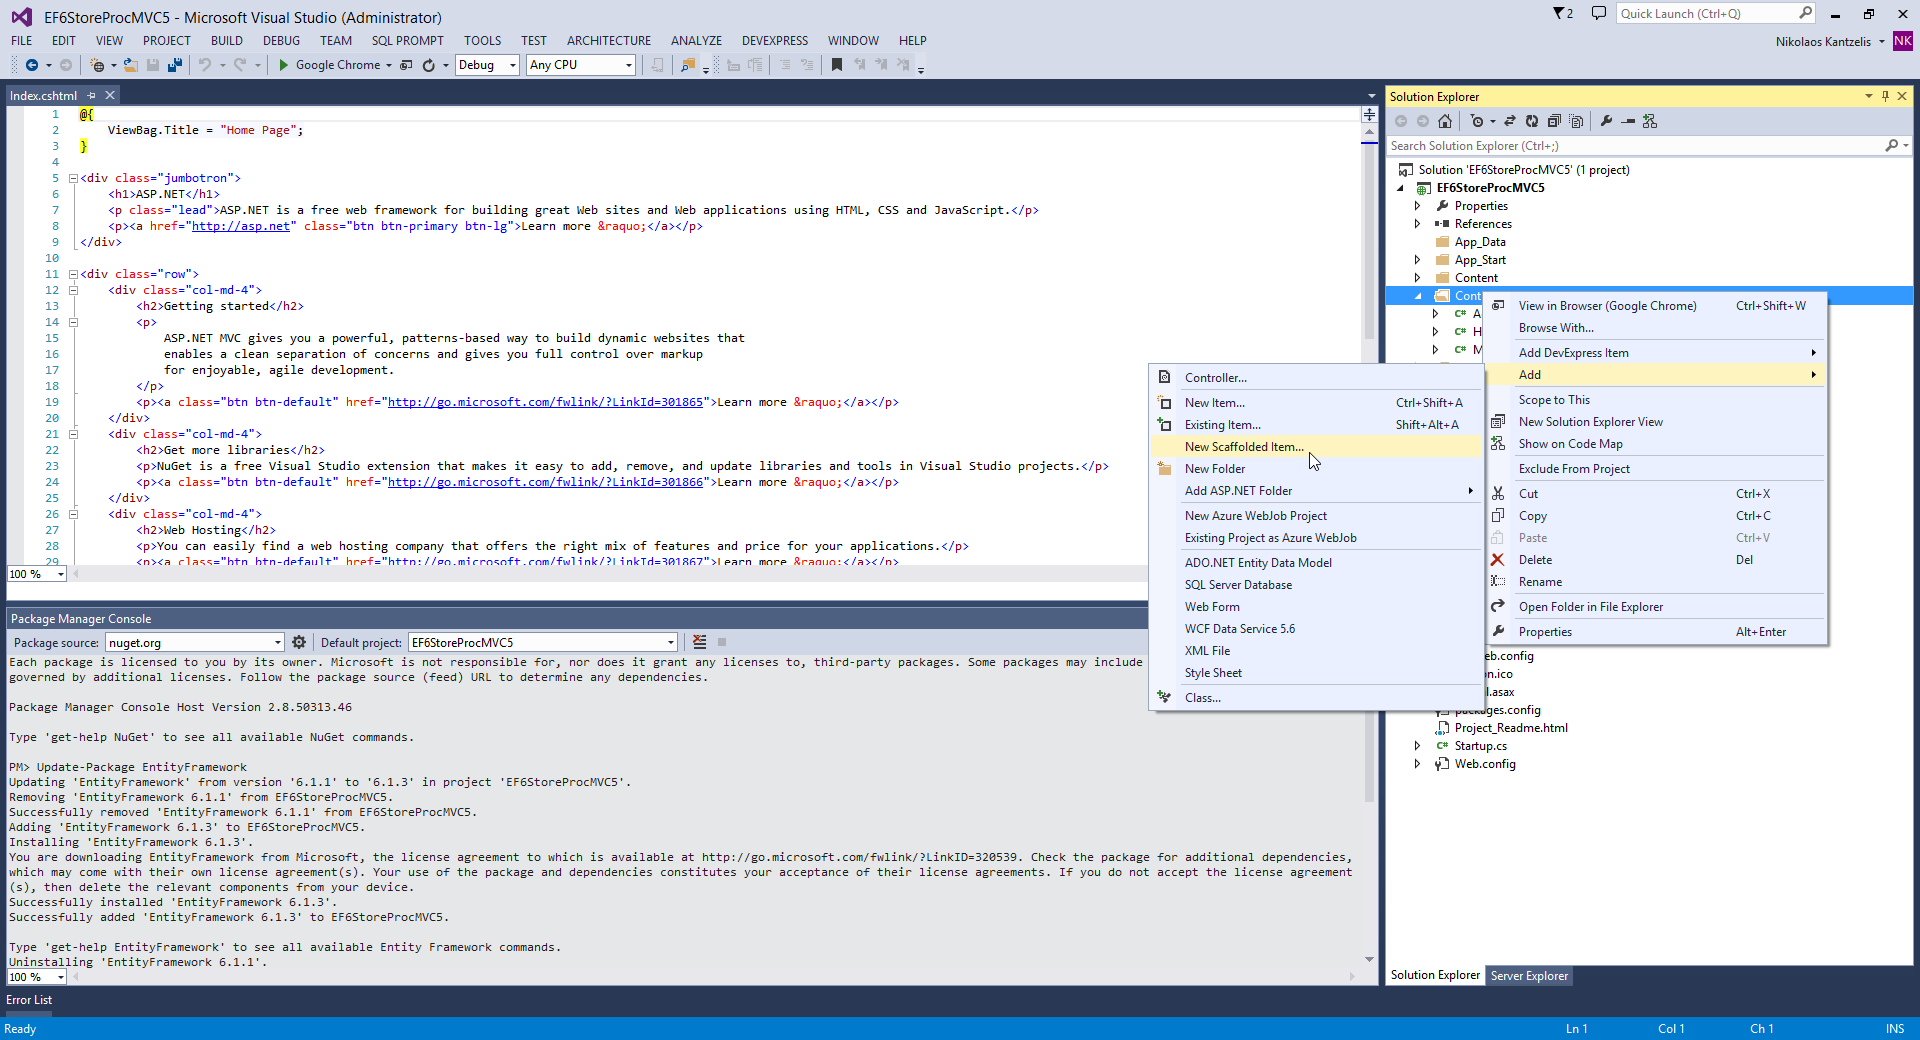Open Package Manager settings gear icon
The width and height of the screenshot is (1920, 1040).
tap(299, 642)
